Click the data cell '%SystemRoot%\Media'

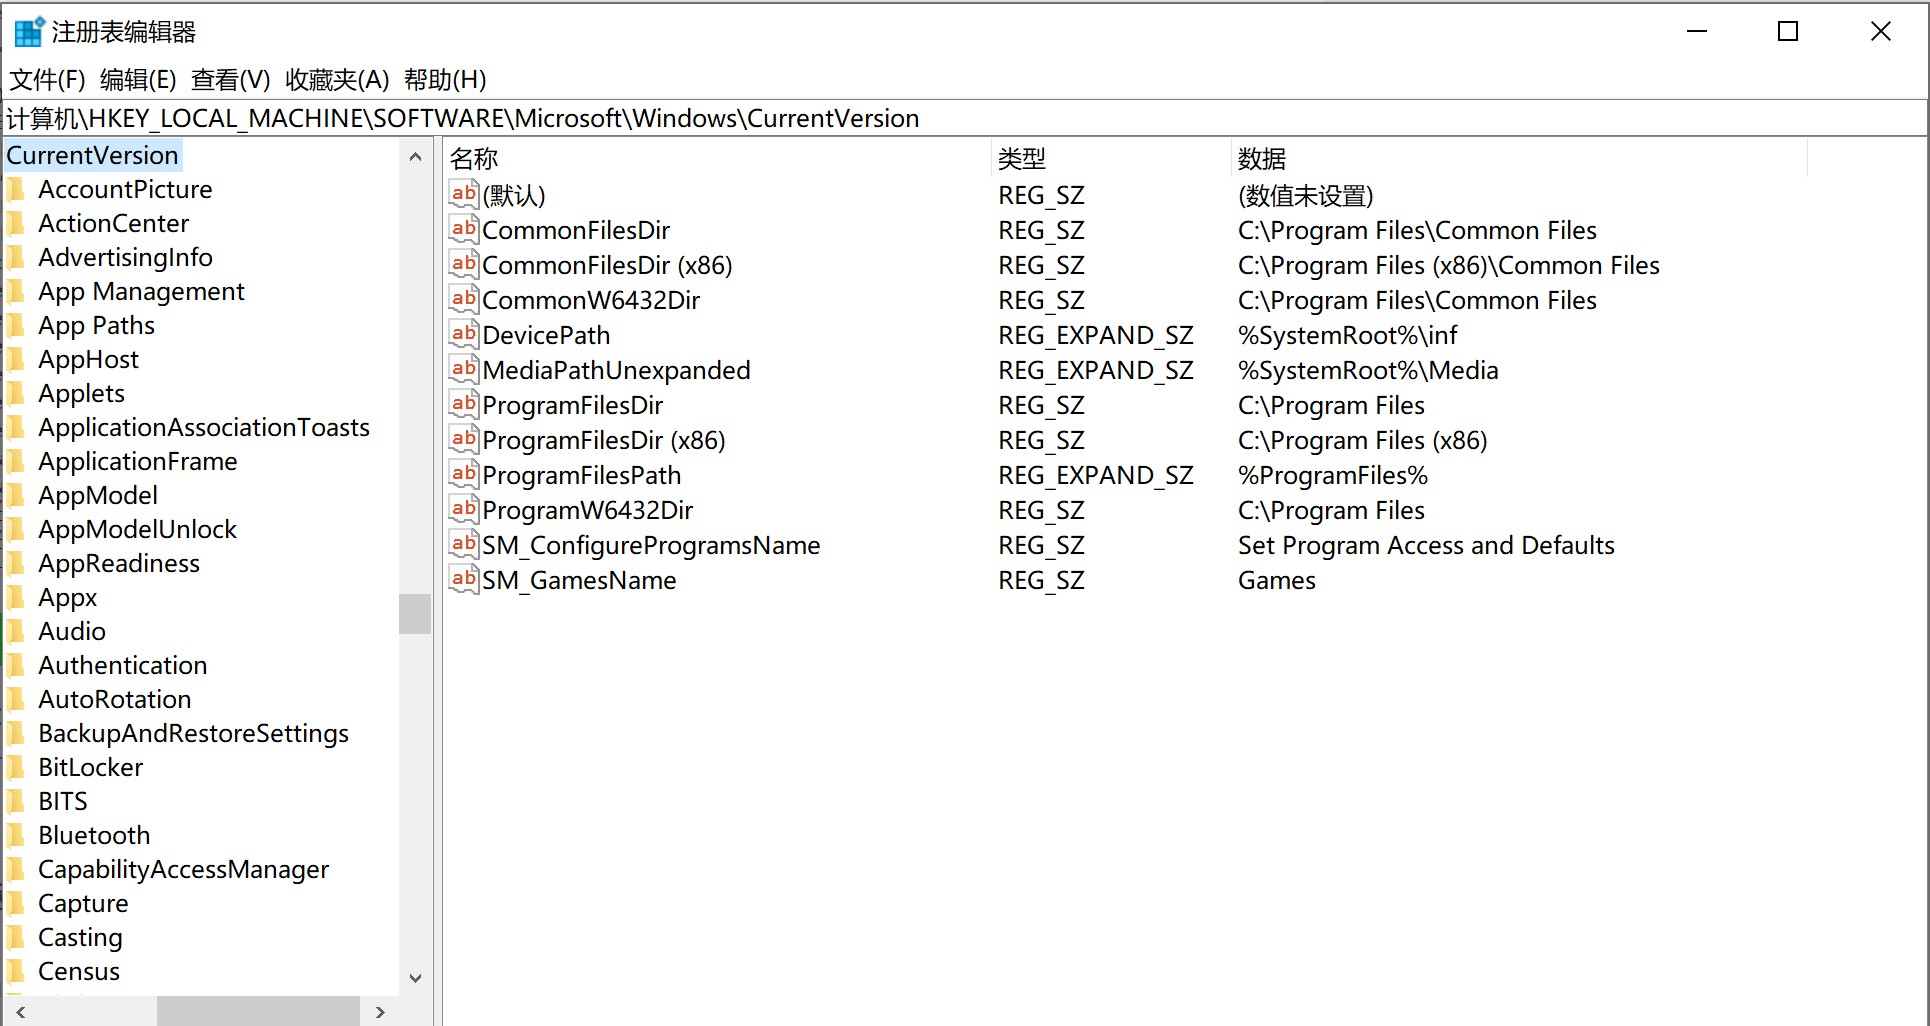[1368, 371]
